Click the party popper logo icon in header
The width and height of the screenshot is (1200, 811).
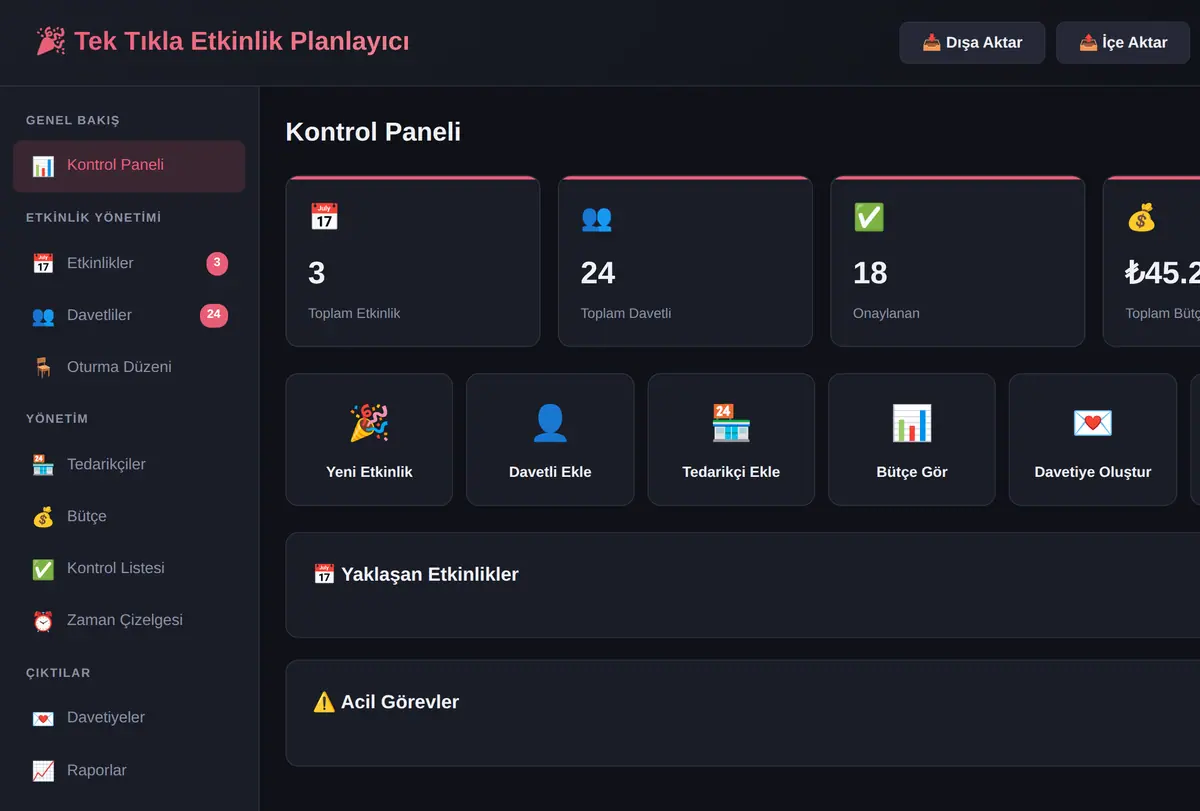pyautogui.click(x=51, y=41)
